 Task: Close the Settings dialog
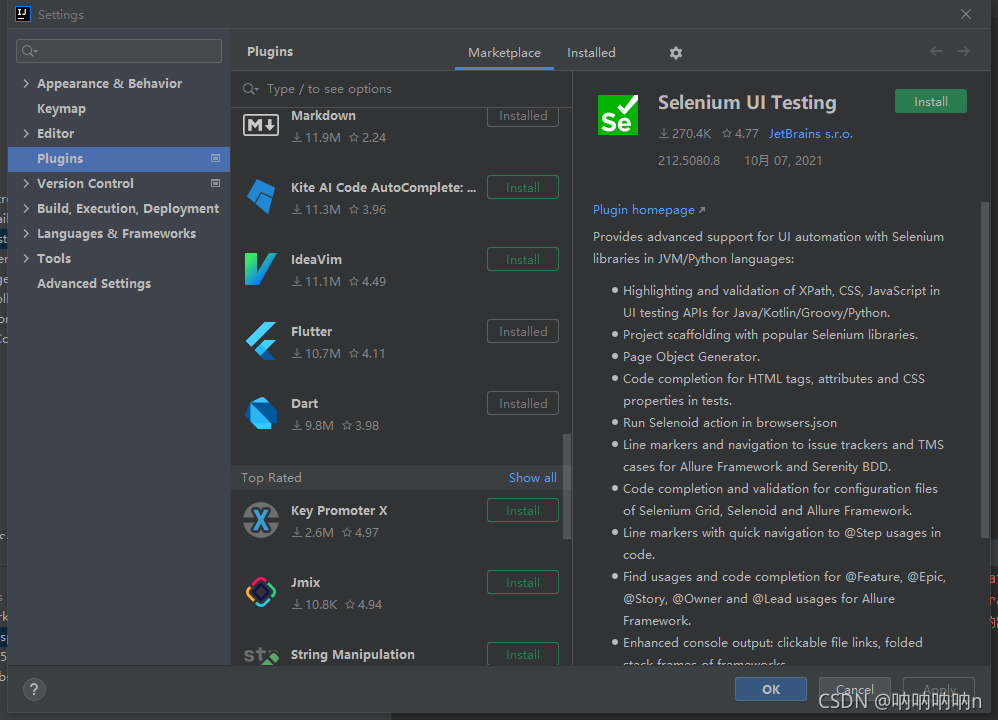coord(966,14)
